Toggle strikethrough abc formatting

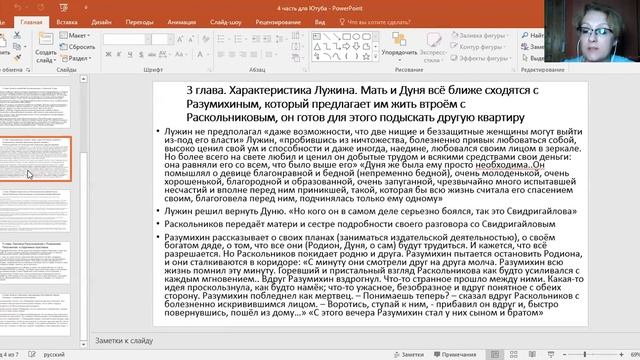152,54
